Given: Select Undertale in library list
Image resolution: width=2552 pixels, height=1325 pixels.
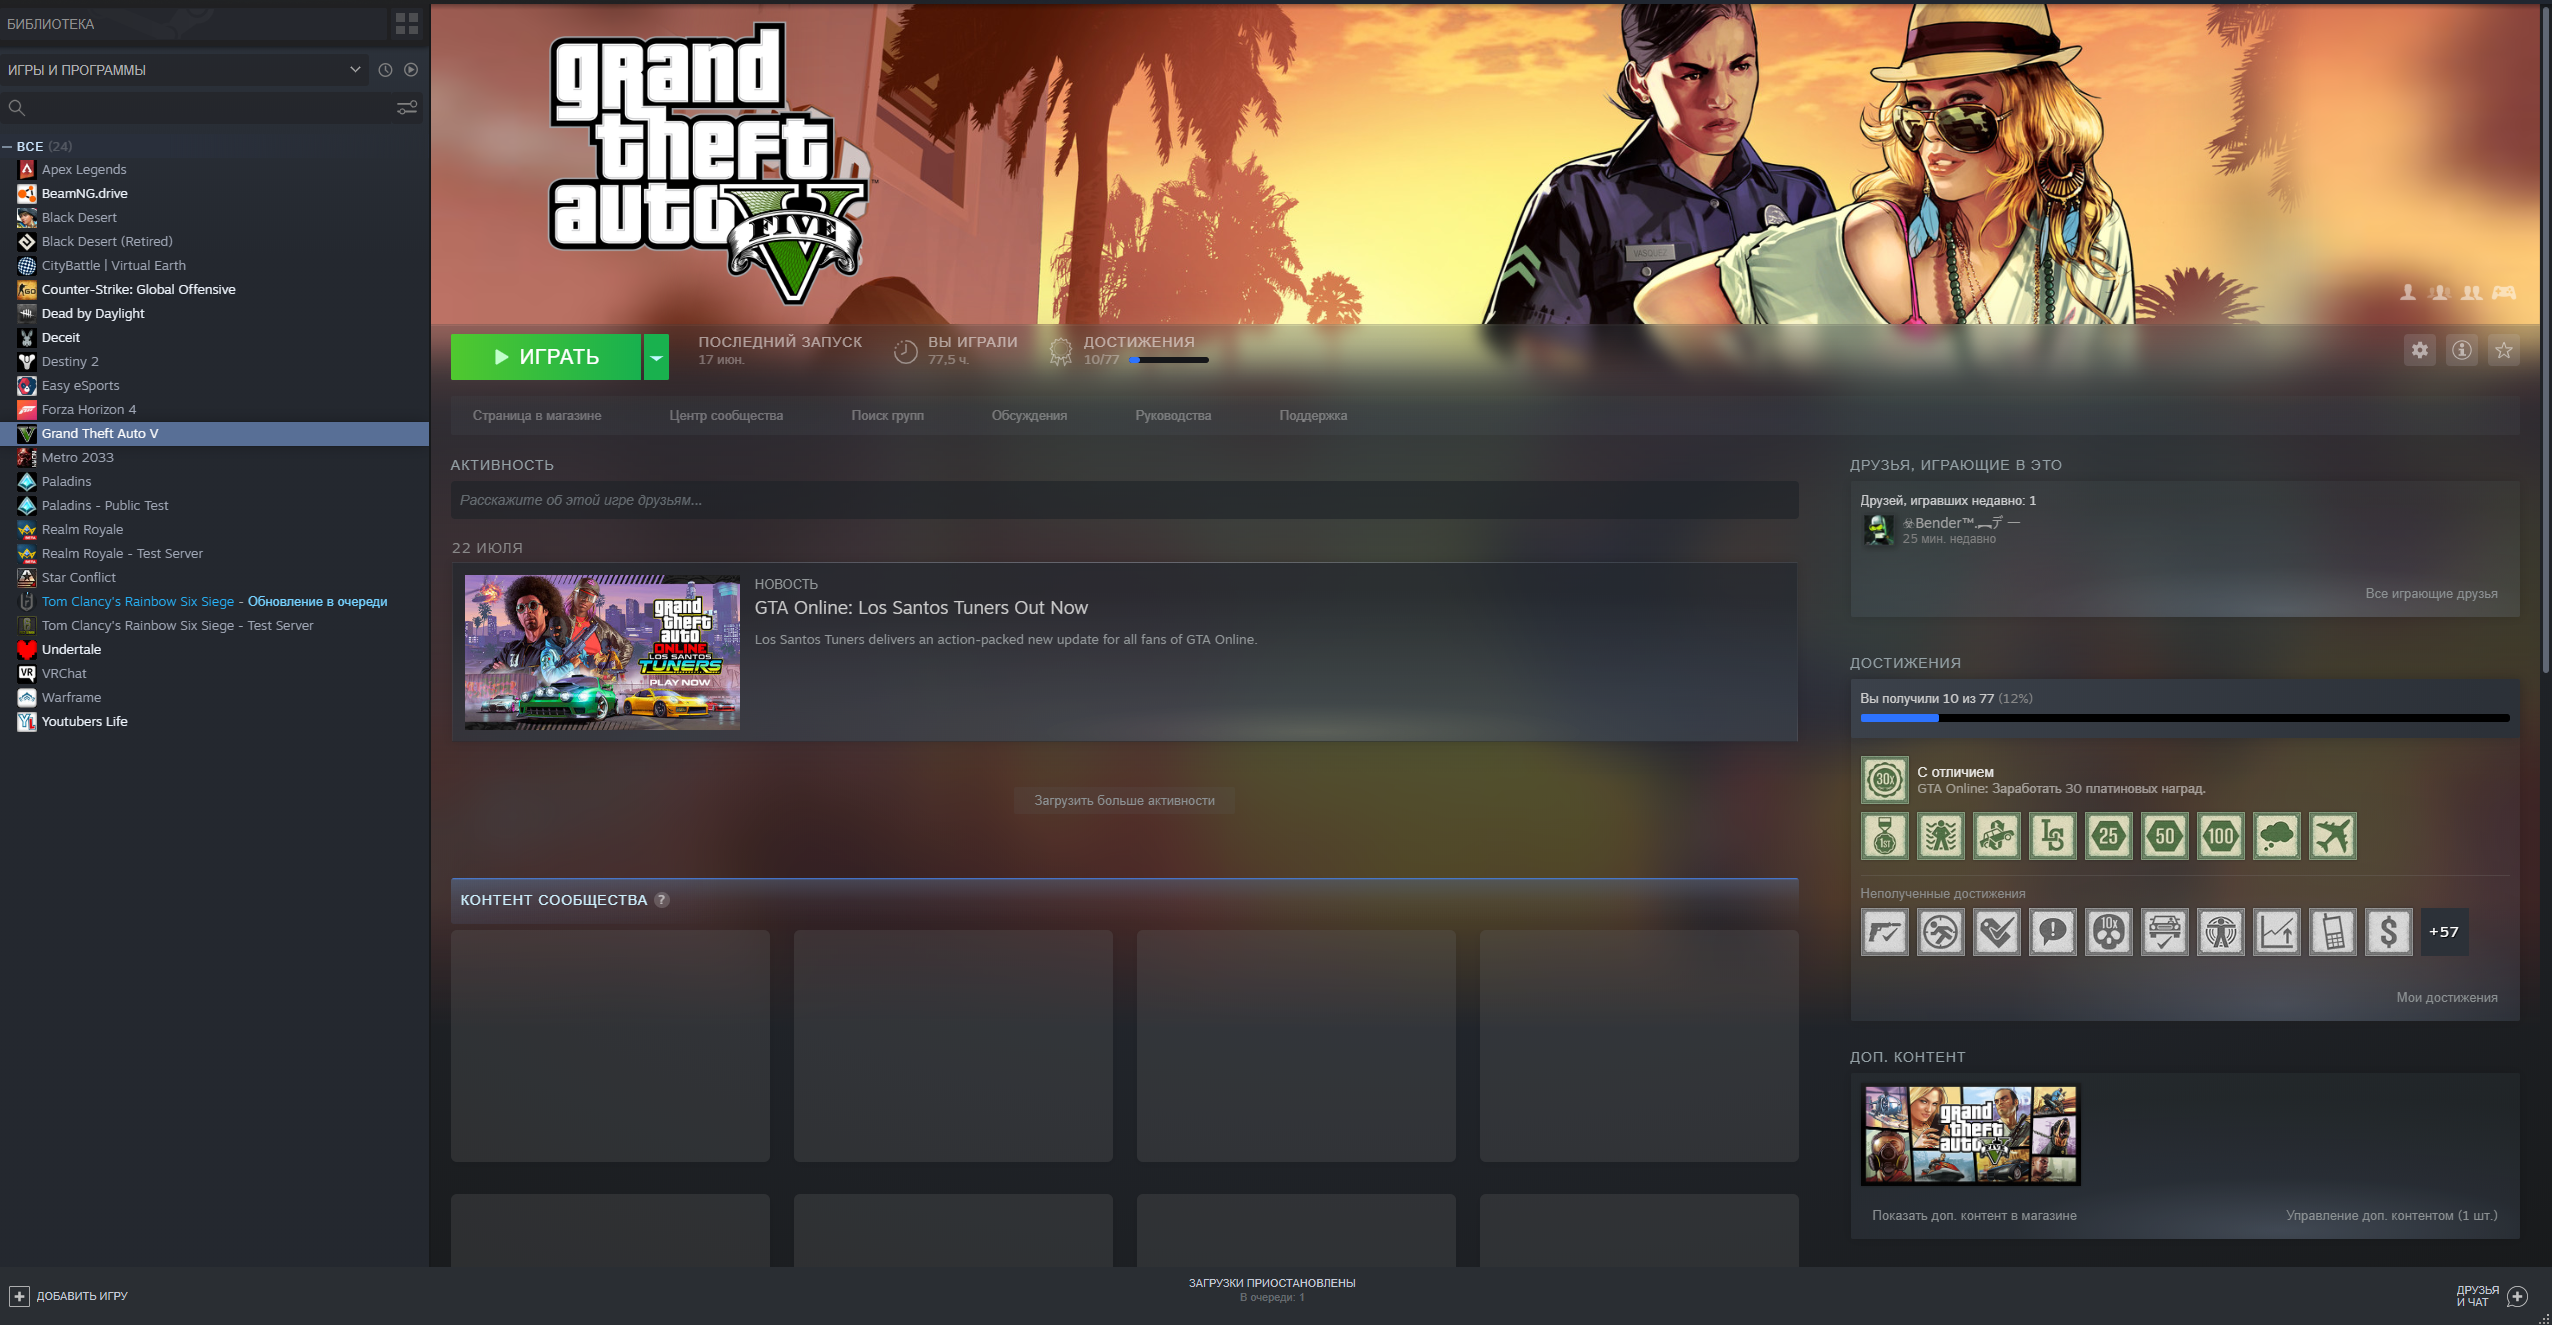Looking at the screenshot, I should [214, 649].
